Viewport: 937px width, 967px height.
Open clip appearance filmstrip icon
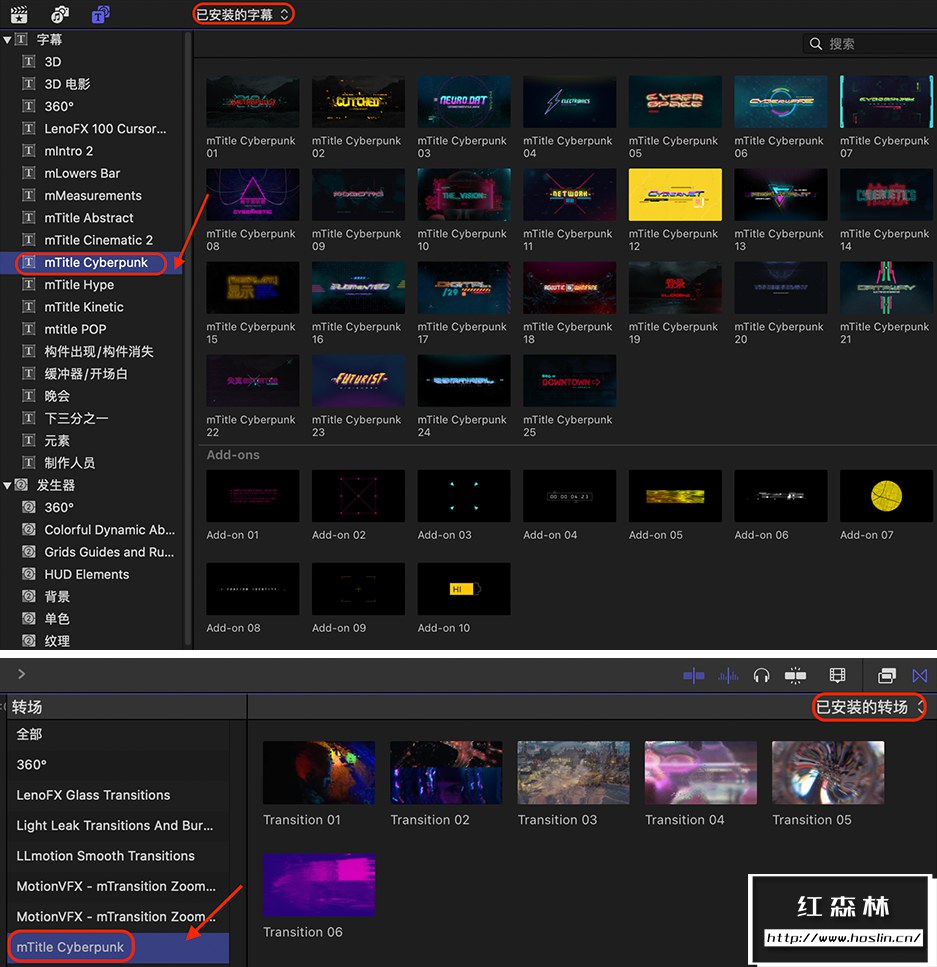[837, 676]
